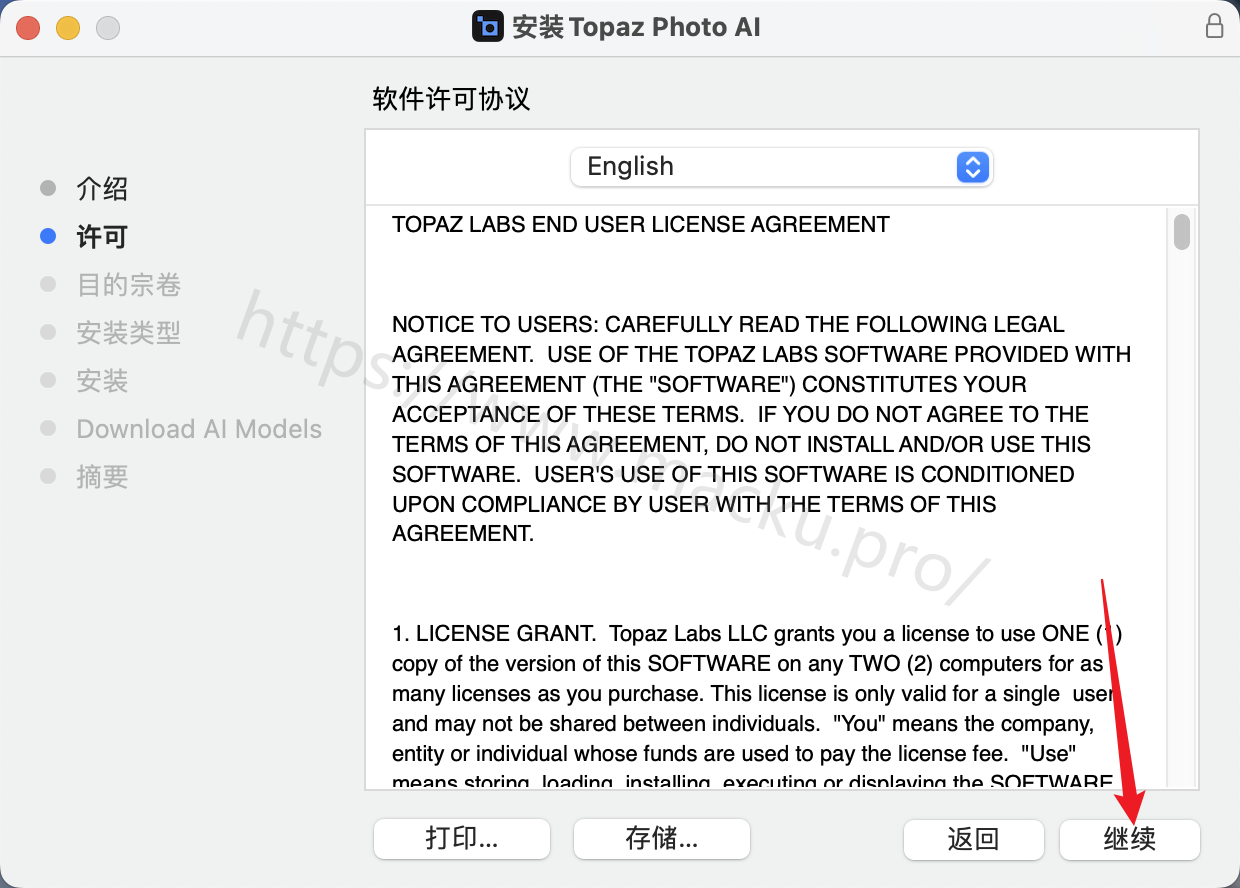Screen dimensions: 1240x888
Task: Open the English language dropdown
Action: point(781,167)
